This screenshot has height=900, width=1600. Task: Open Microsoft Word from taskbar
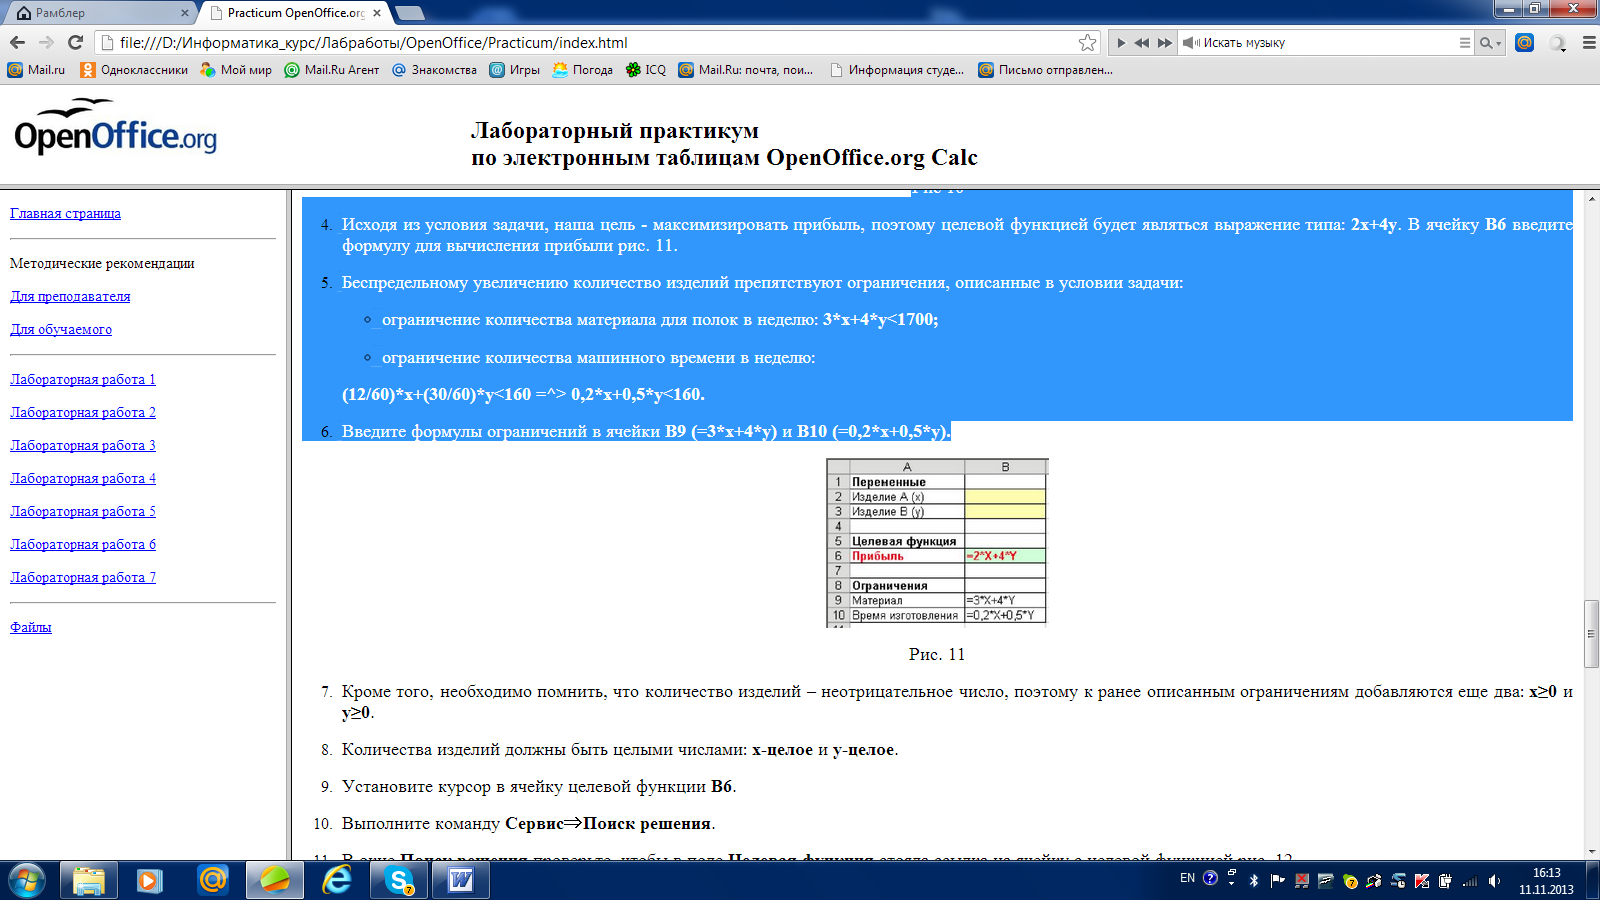pos(461,880)
